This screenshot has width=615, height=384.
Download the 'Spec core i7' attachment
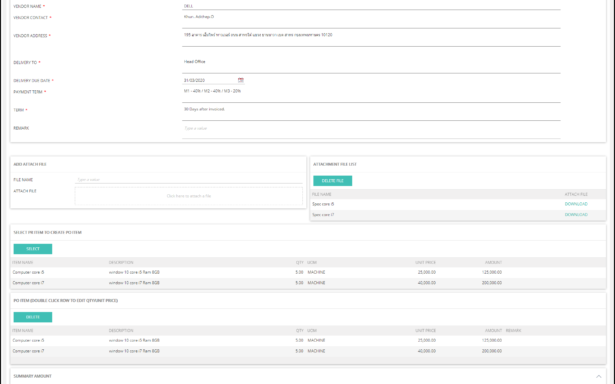tap(576, 215)
